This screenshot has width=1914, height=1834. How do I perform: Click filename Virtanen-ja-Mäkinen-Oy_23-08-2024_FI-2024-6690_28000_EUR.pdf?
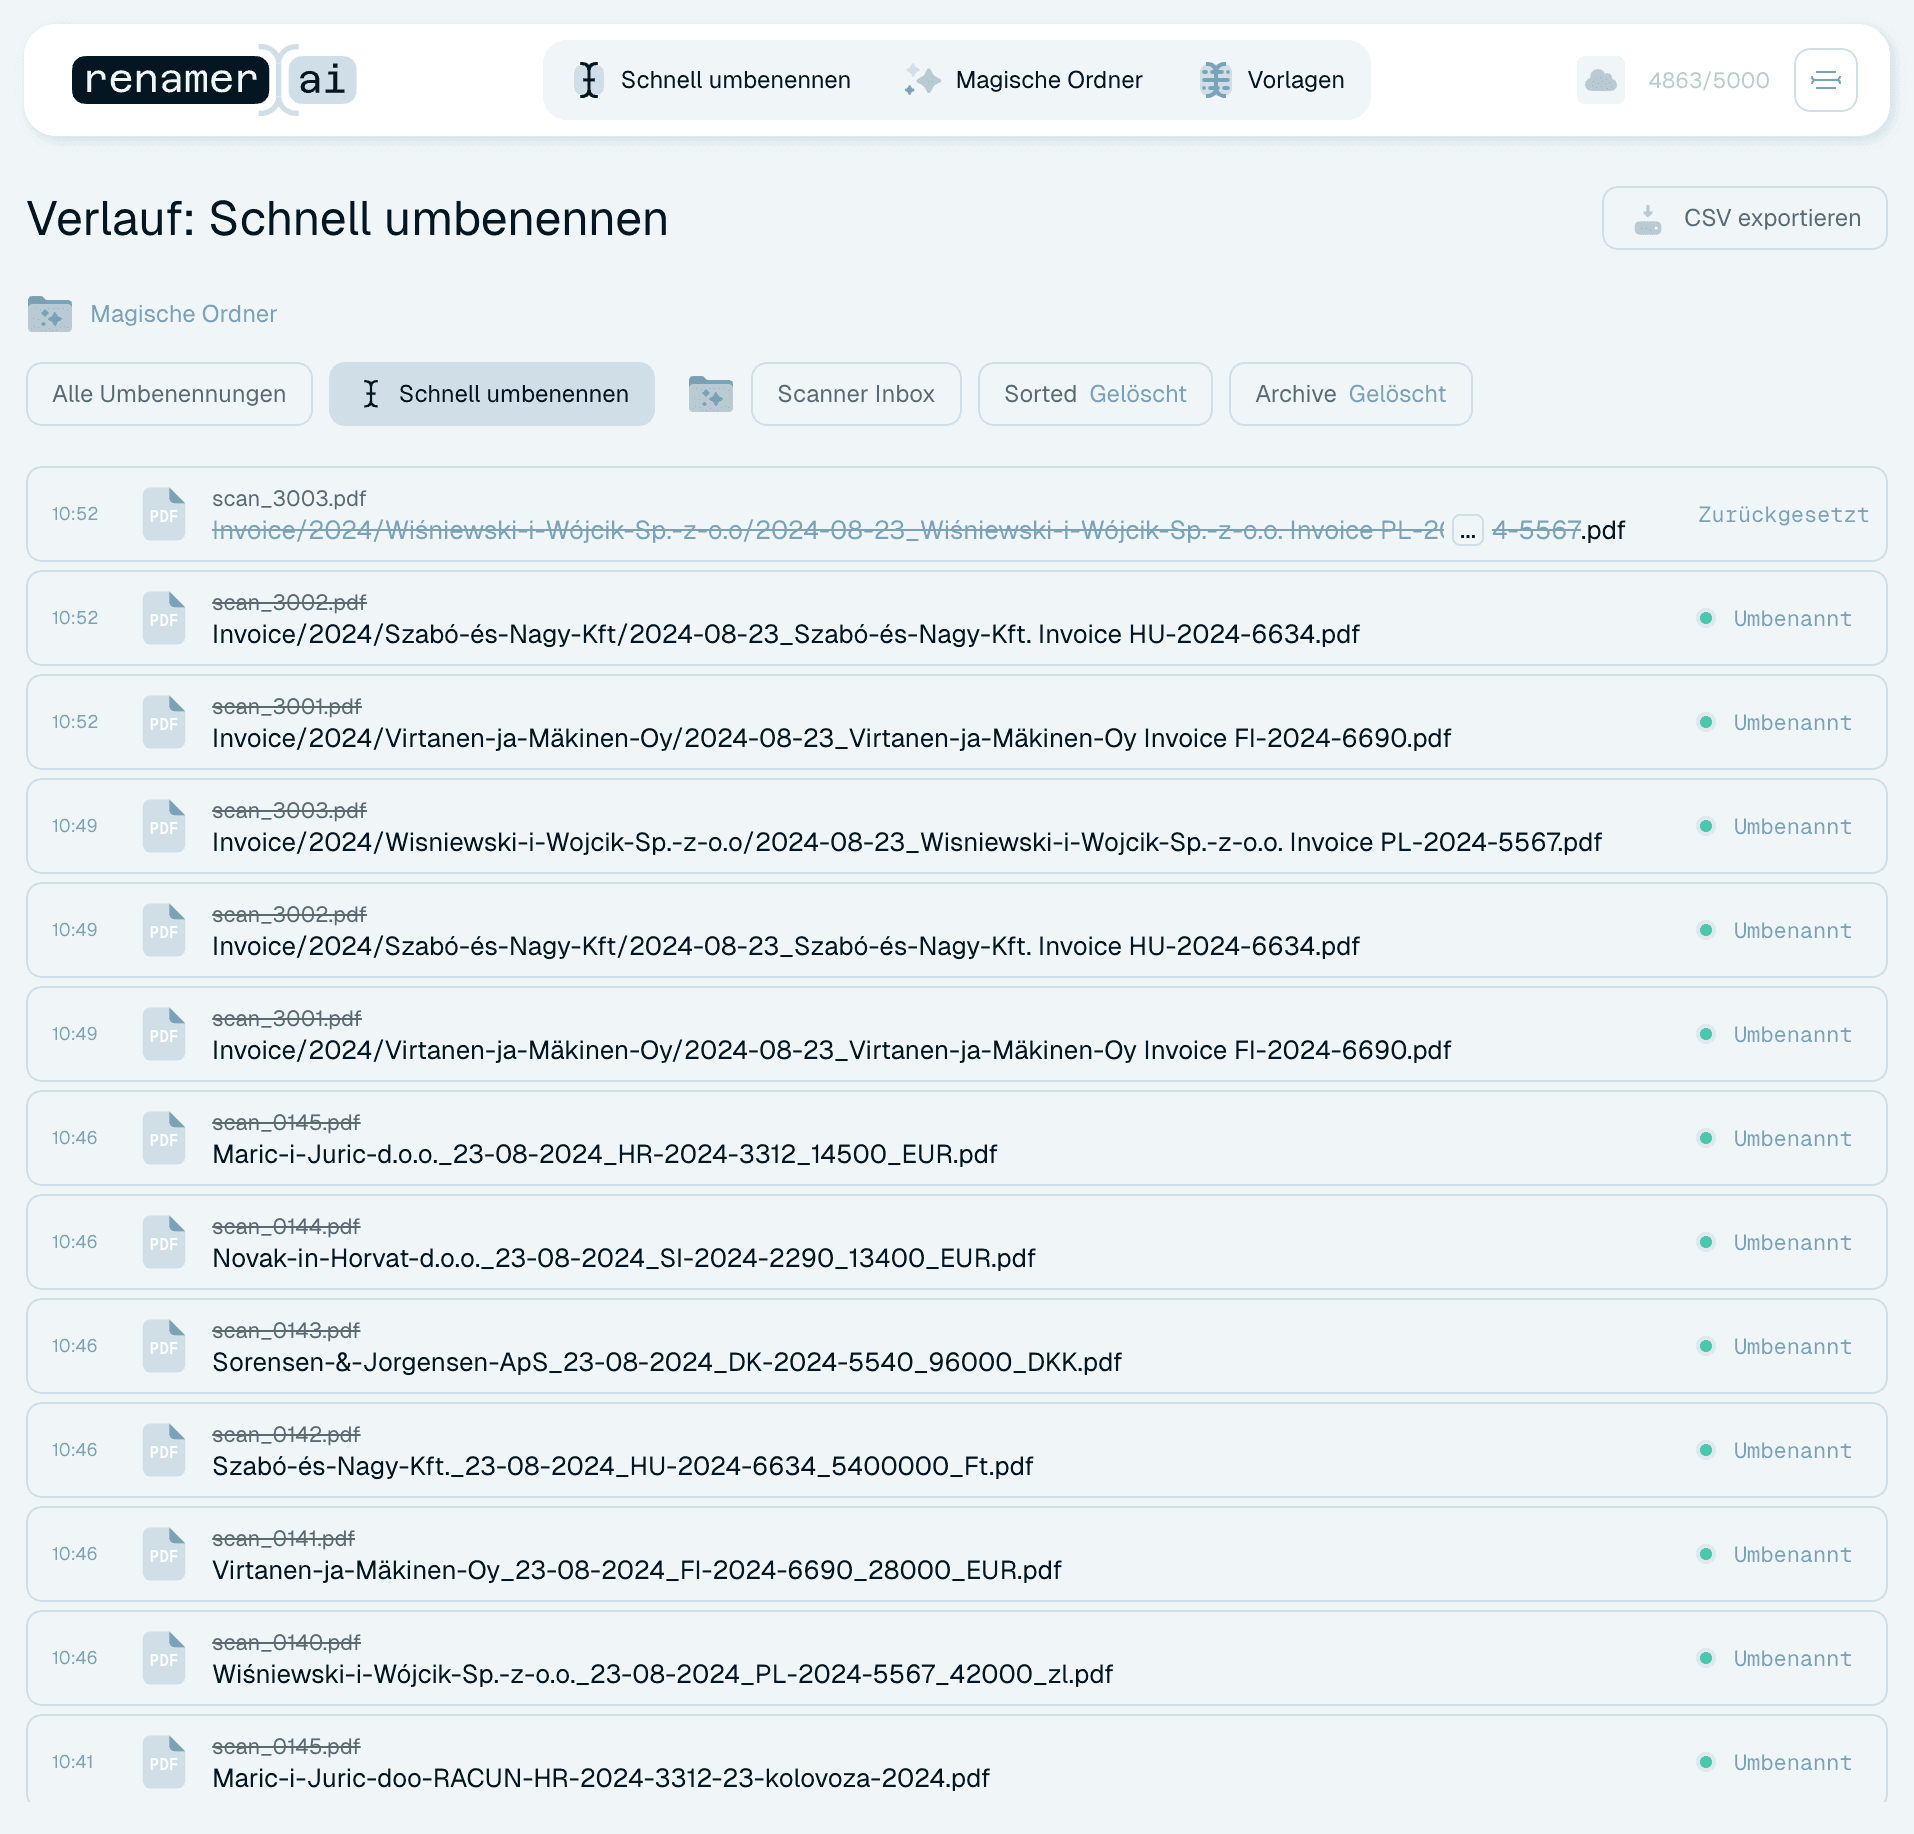[x=637, y=1570]
